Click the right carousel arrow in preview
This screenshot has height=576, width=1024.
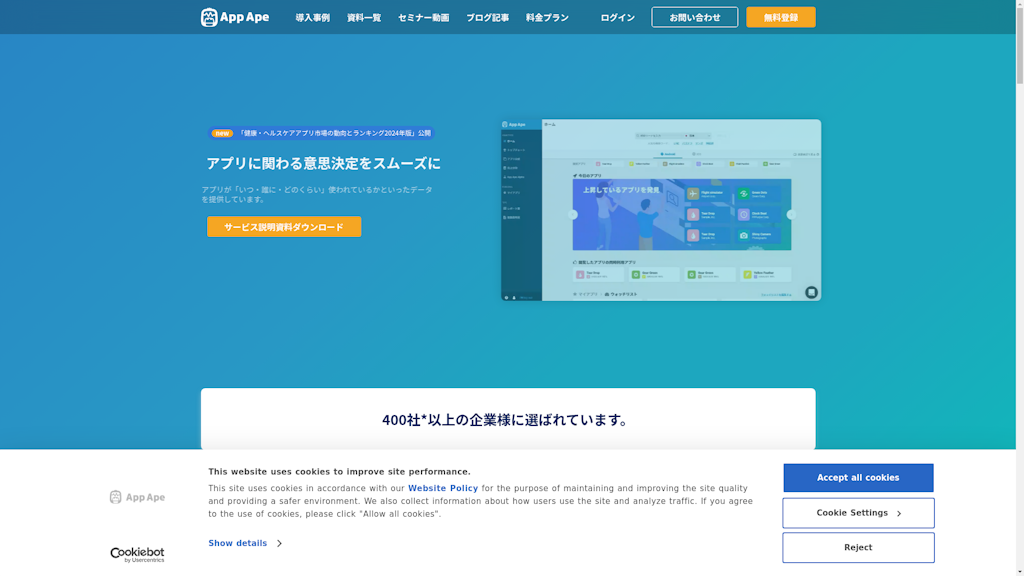click(x=791, y=214)
